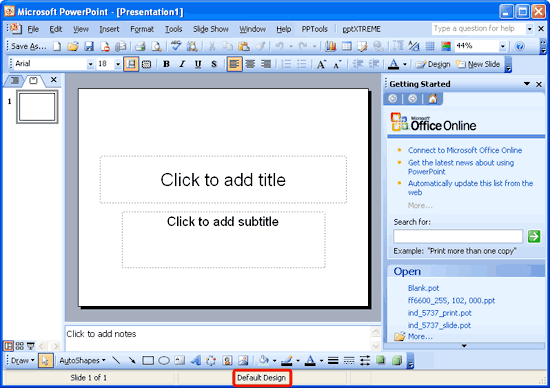Click the Open folder icon in the toolbar
This screenshot has height=388, width=550.
point(73,46)
